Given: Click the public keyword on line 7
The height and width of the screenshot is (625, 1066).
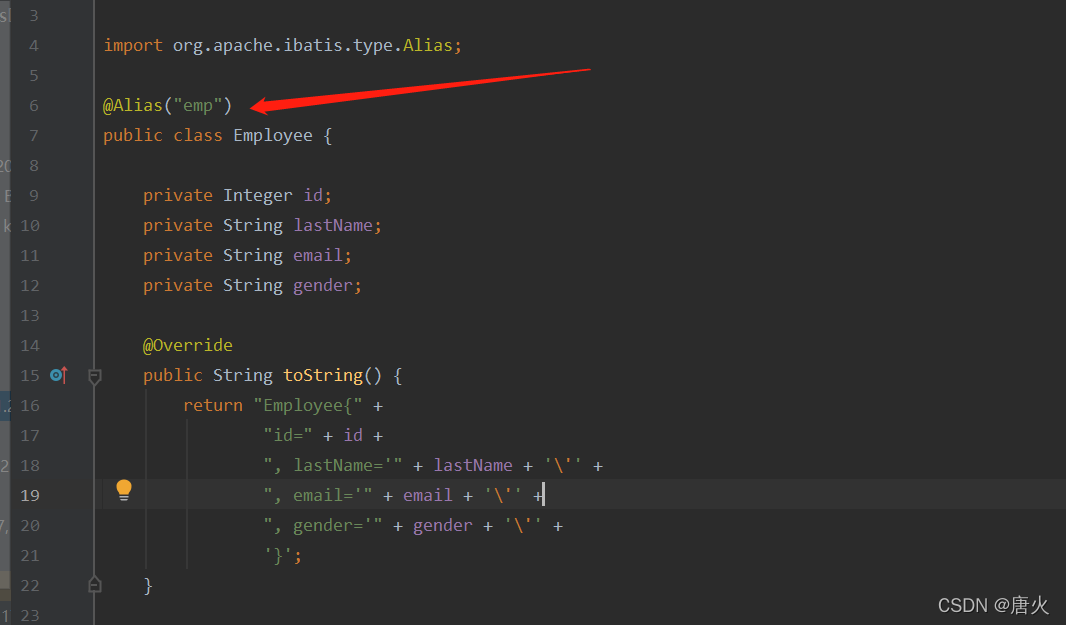Looking at the screenshot, I should (x=133, y=135).
